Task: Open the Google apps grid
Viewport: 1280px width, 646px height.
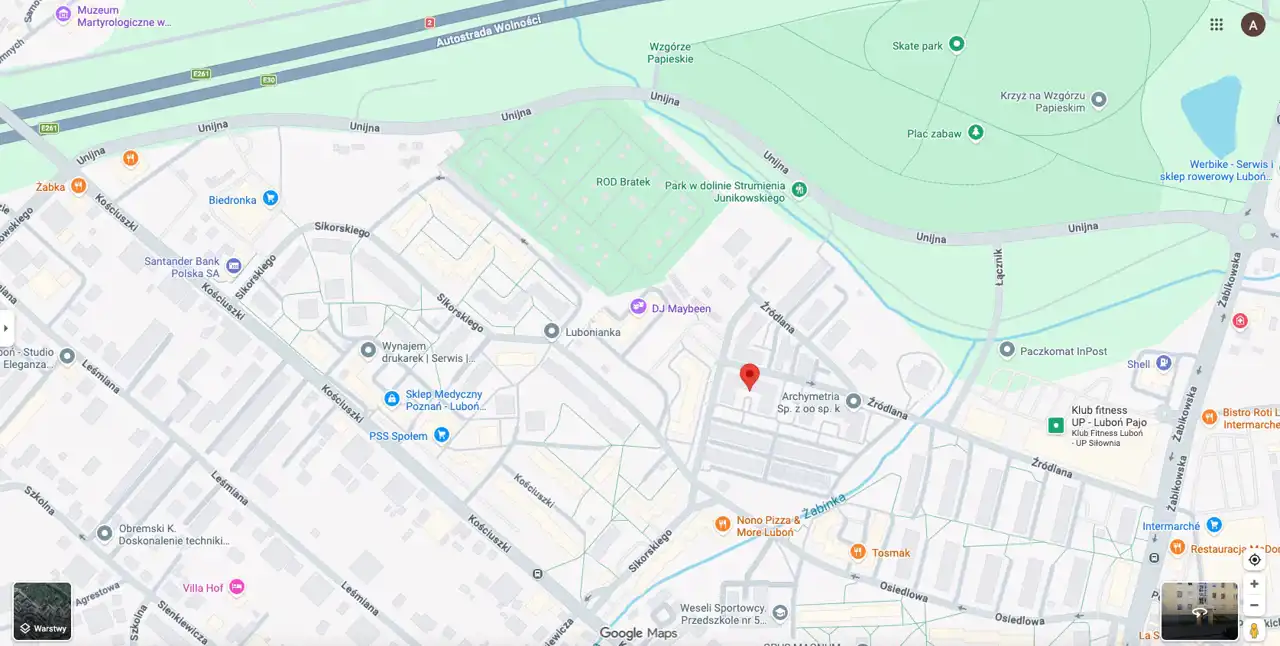Action: tap(1216, 24)
